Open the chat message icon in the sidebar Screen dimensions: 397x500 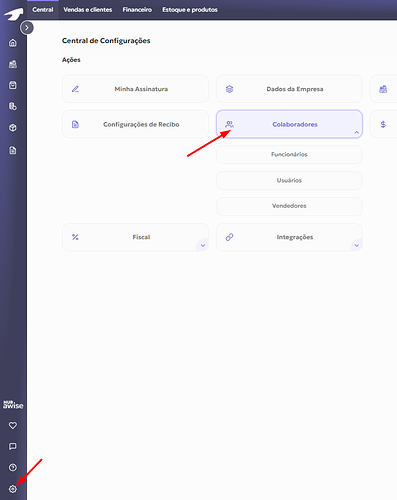pos(13,446)
